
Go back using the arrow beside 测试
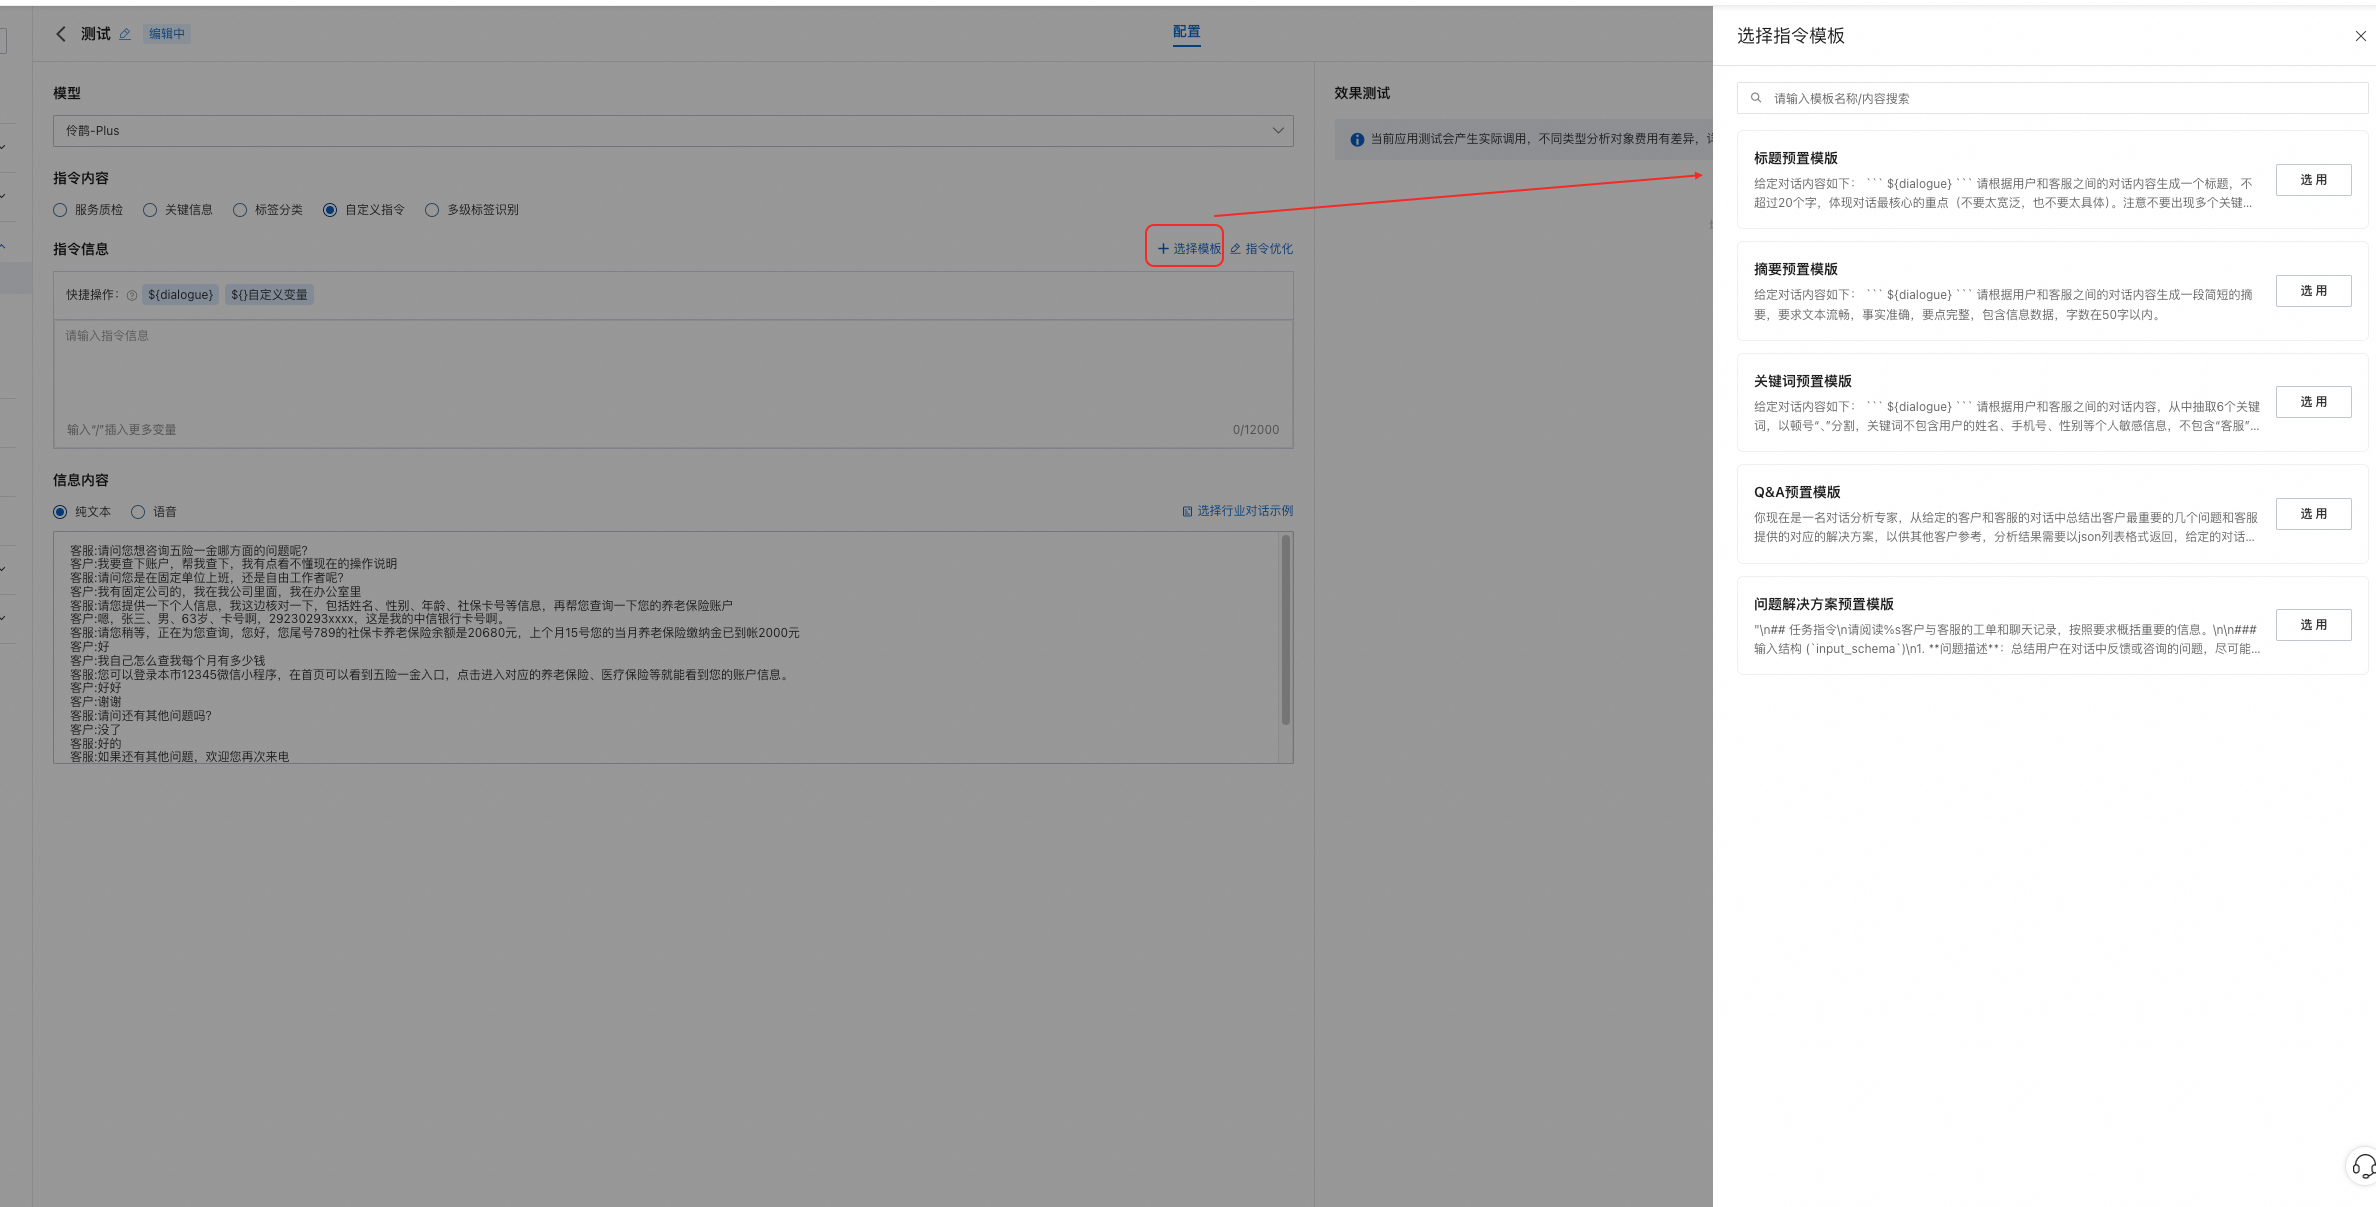pos(61,34)
